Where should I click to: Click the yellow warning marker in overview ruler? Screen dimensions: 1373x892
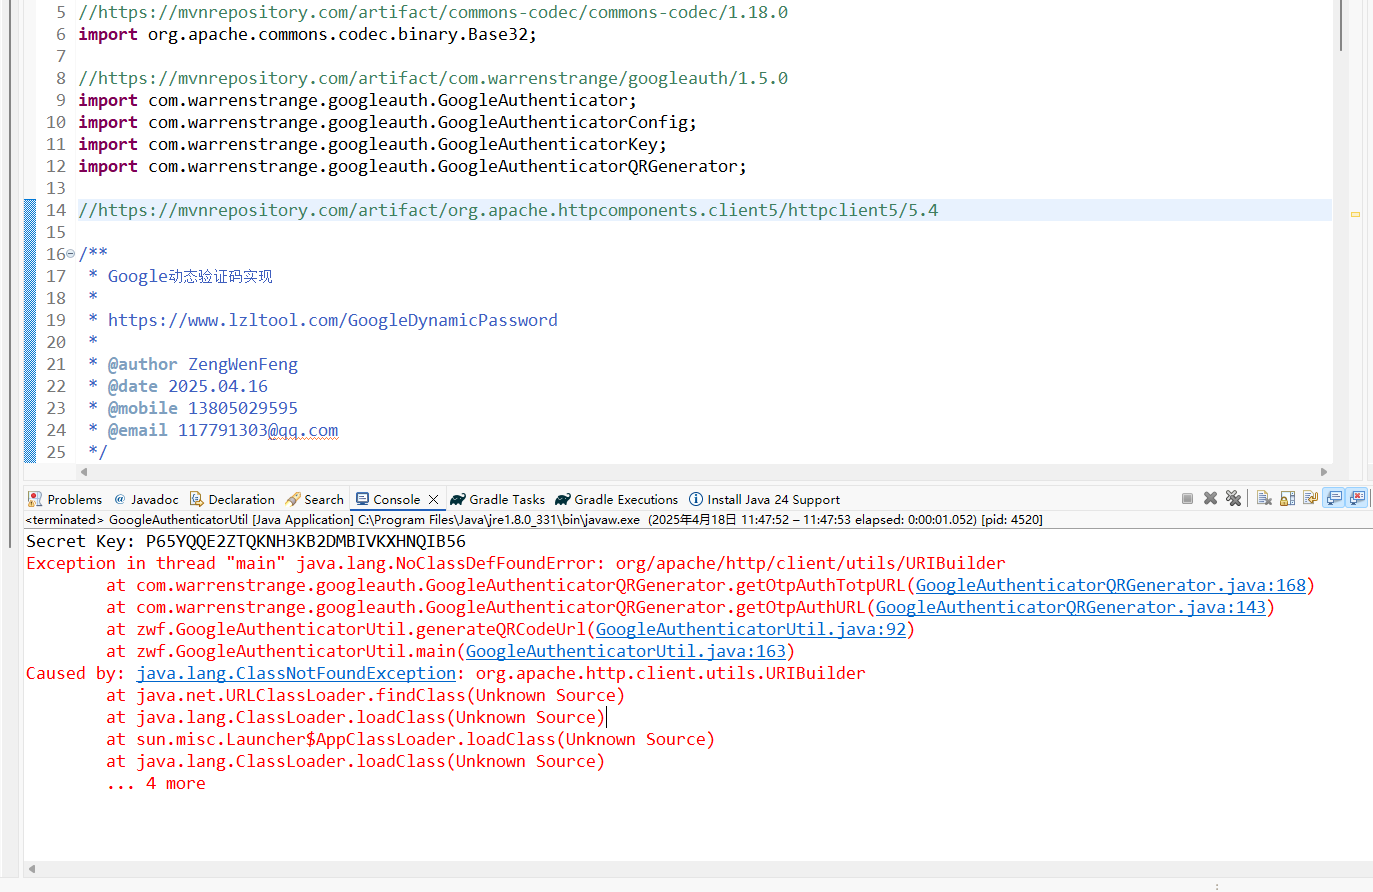point(1355,214)
